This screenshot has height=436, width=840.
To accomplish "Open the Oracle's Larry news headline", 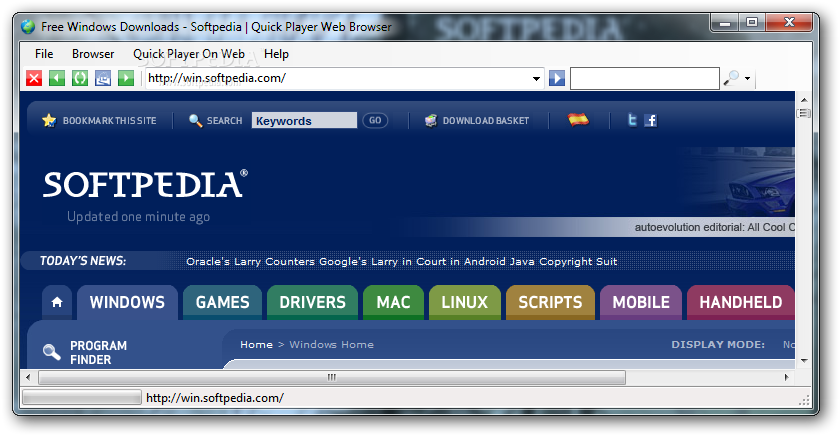I will (x=402, y=261).
